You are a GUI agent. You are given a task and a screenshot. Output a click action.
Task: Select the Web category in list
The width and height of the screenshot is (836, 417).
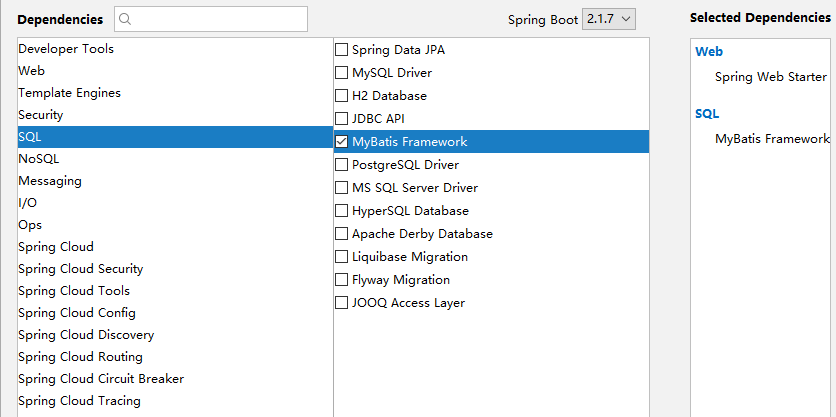(175, 70)
